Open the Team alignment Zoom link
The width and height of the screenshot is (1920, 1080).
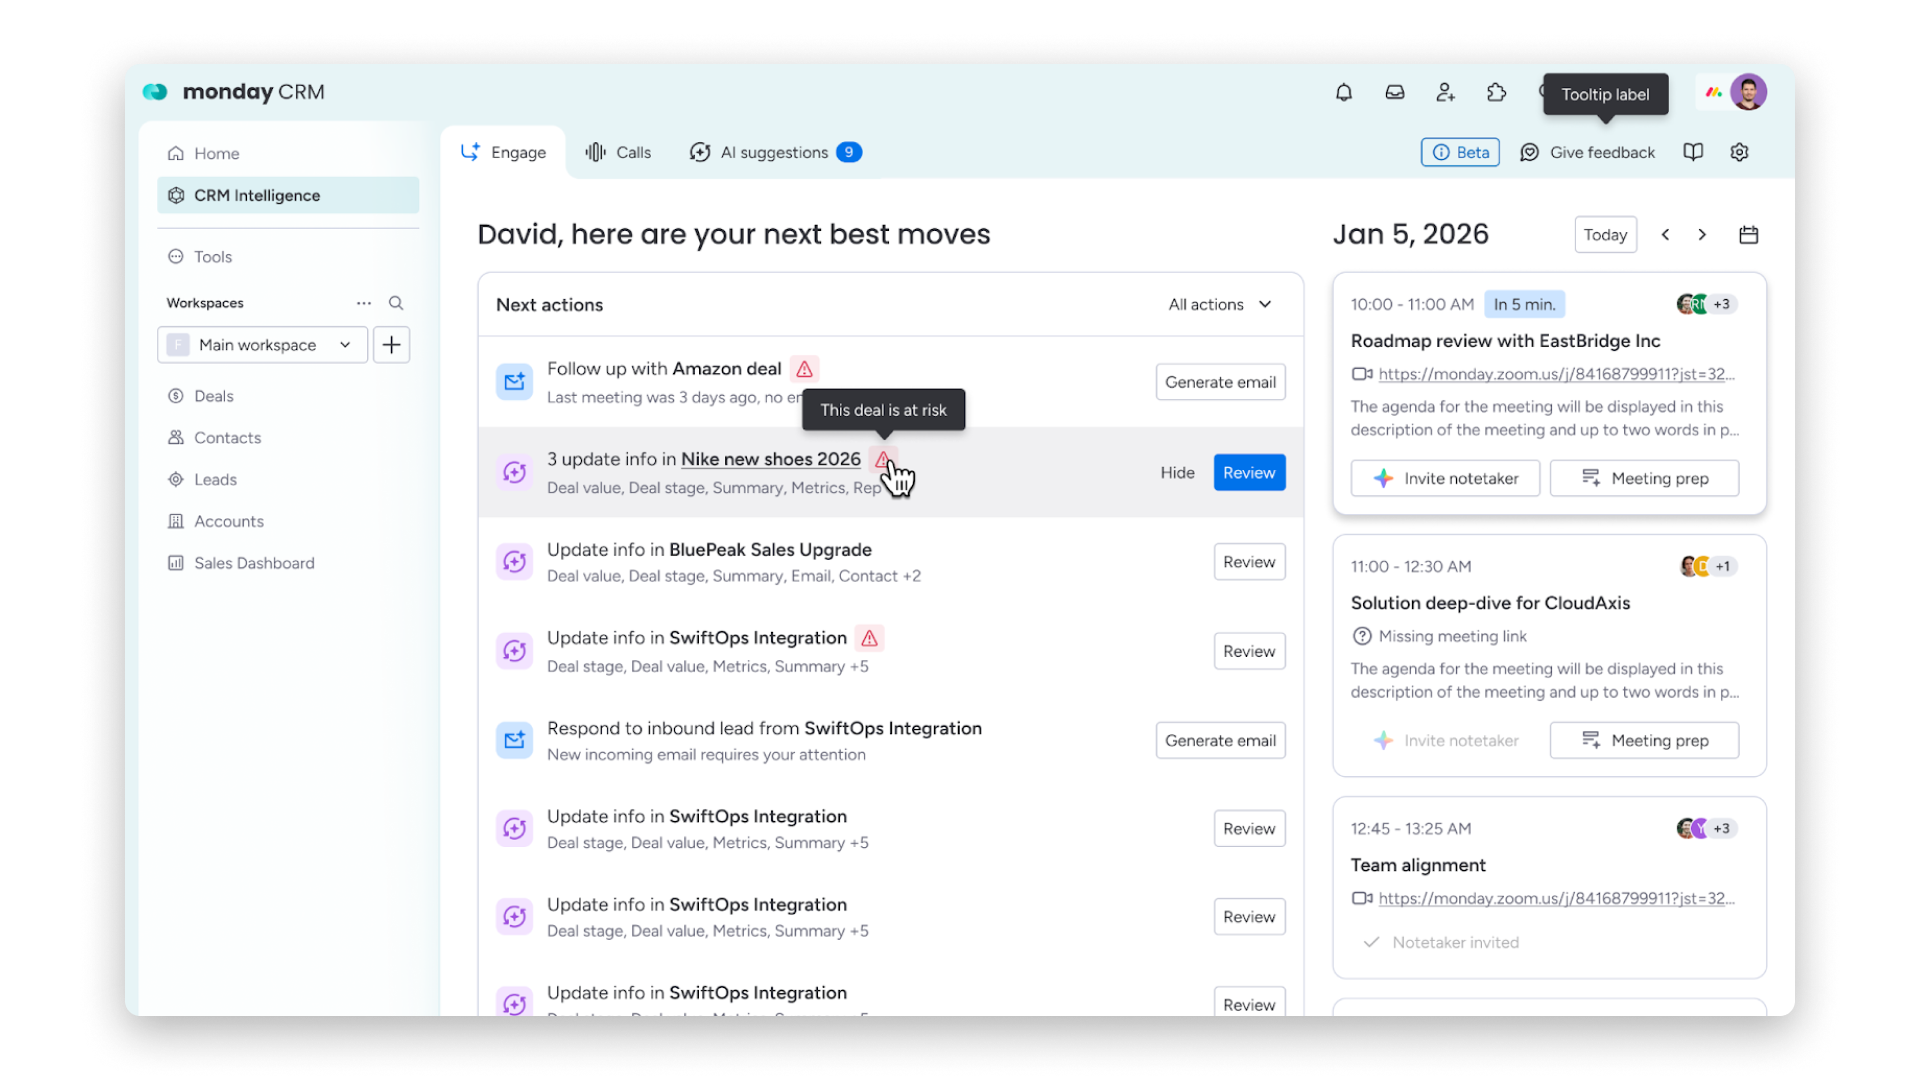click(x=1557, y=898)
